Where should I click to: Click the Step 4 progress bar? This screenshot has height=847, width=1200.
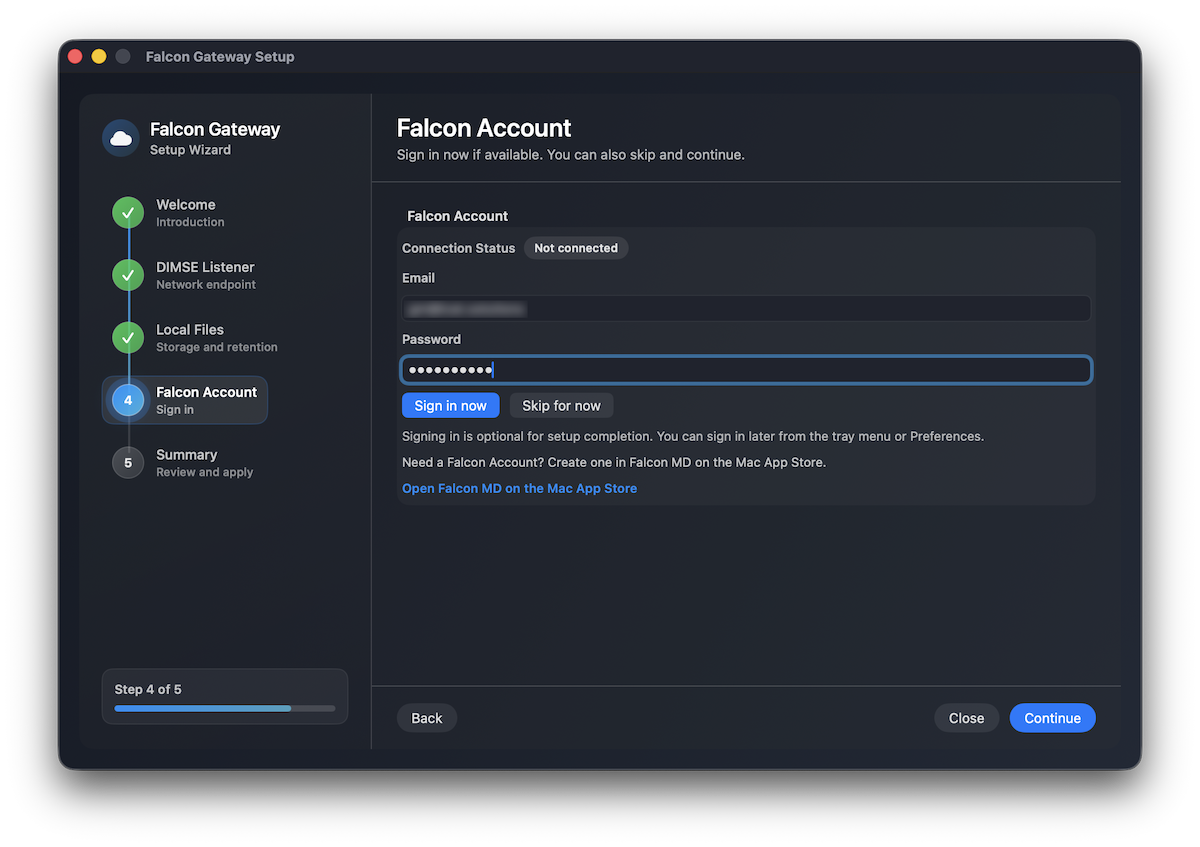click(x=224, y=708)
